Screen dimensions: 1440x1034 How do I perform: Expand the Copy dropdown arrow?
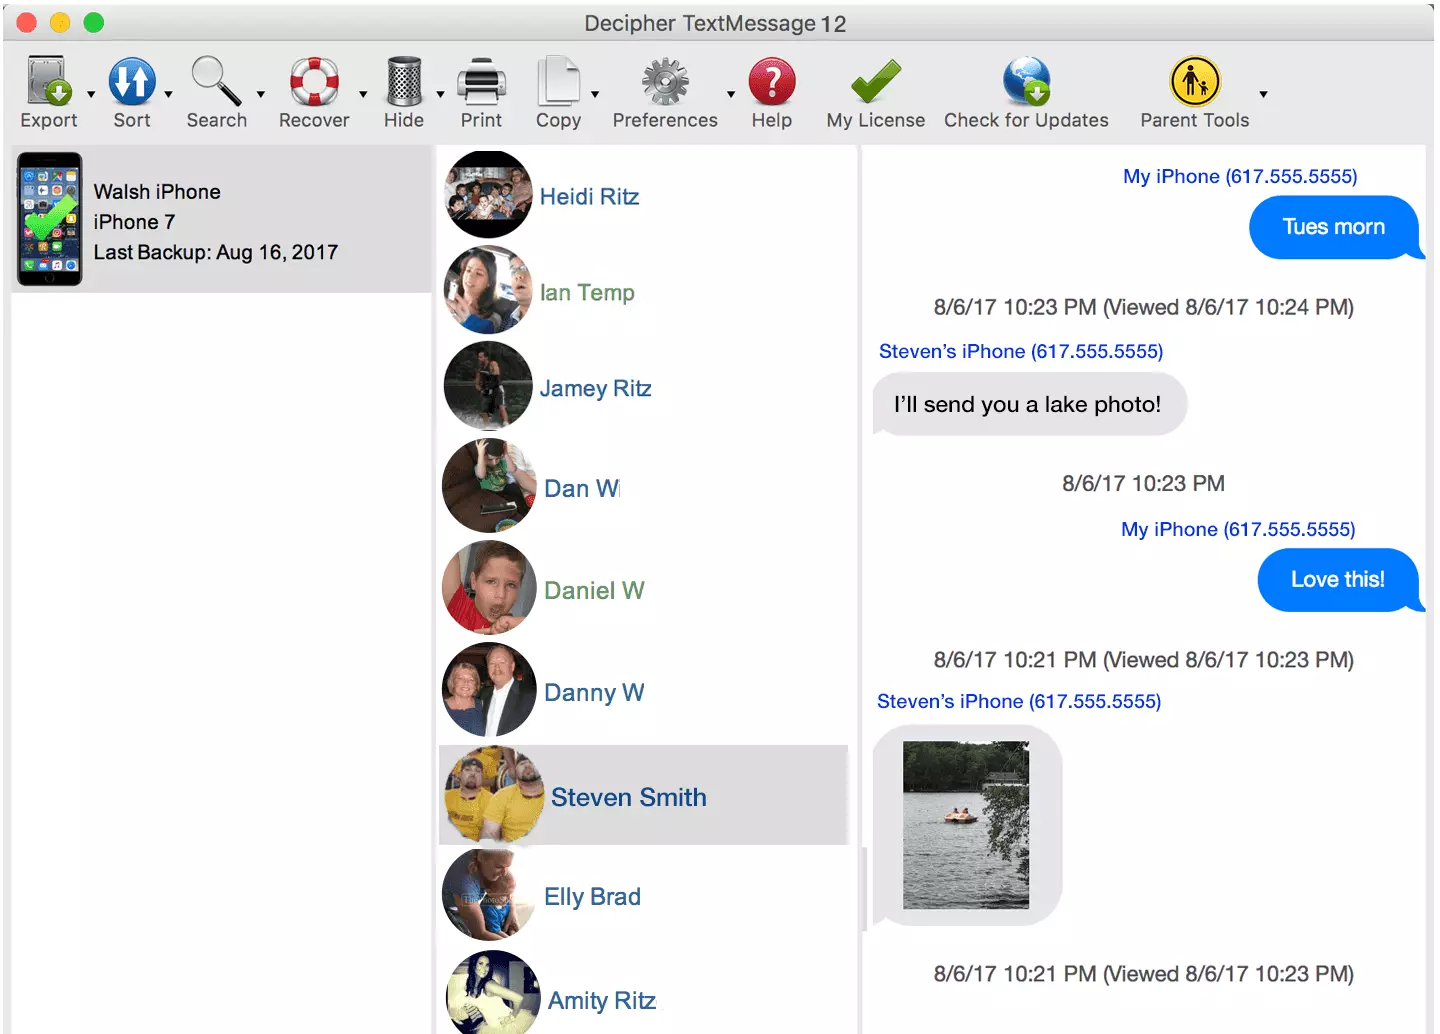[x=595, y=94]
